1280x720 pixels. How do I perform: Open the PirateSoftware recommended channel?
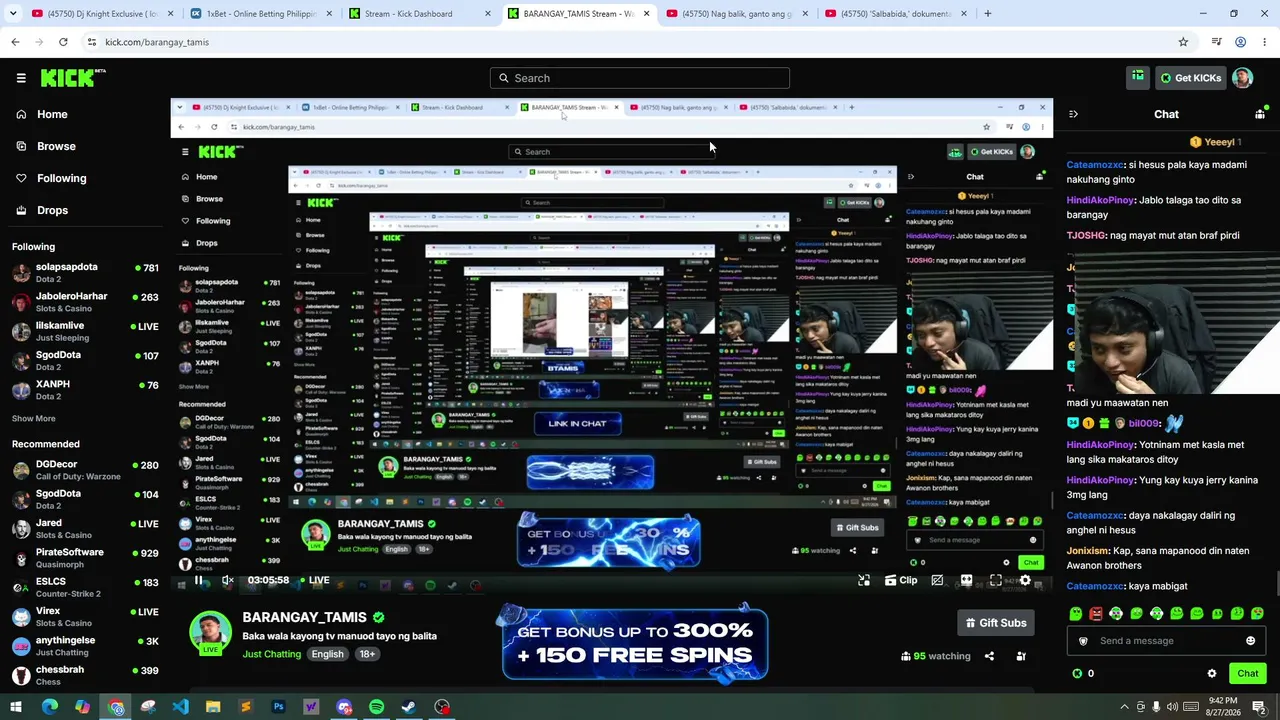tap(85, 557)
